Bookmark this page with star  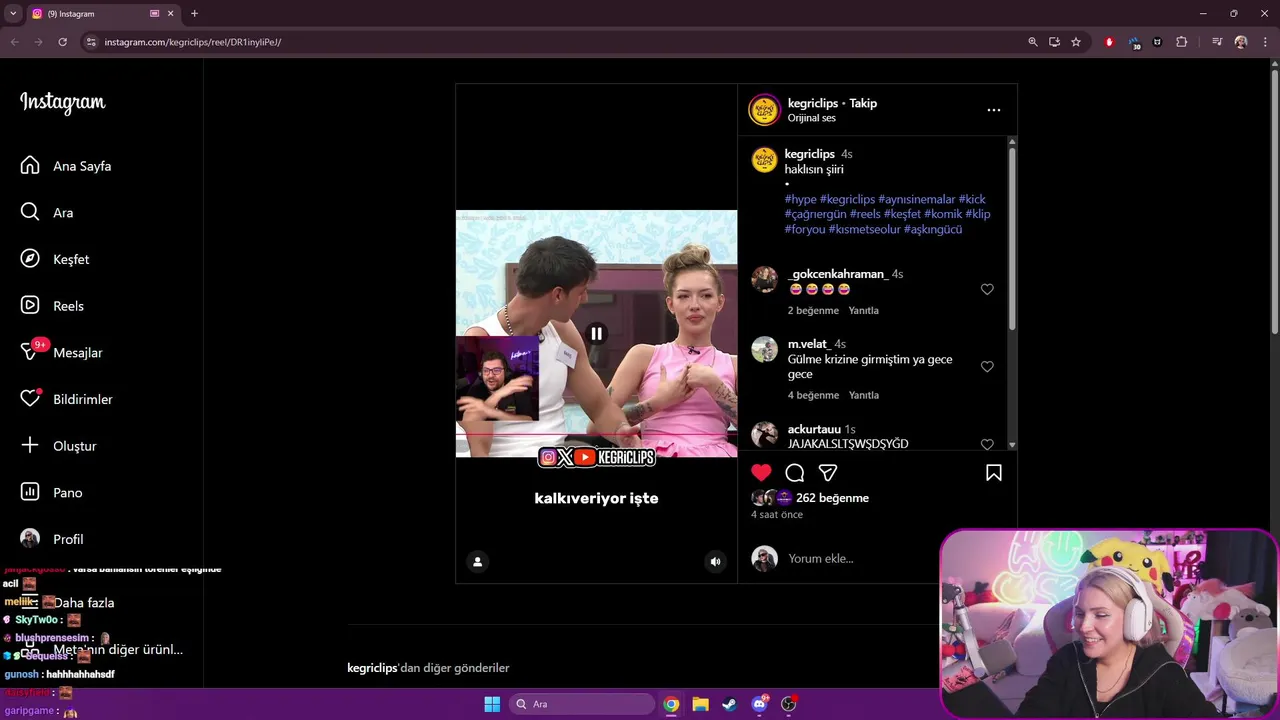point(1076,42)
